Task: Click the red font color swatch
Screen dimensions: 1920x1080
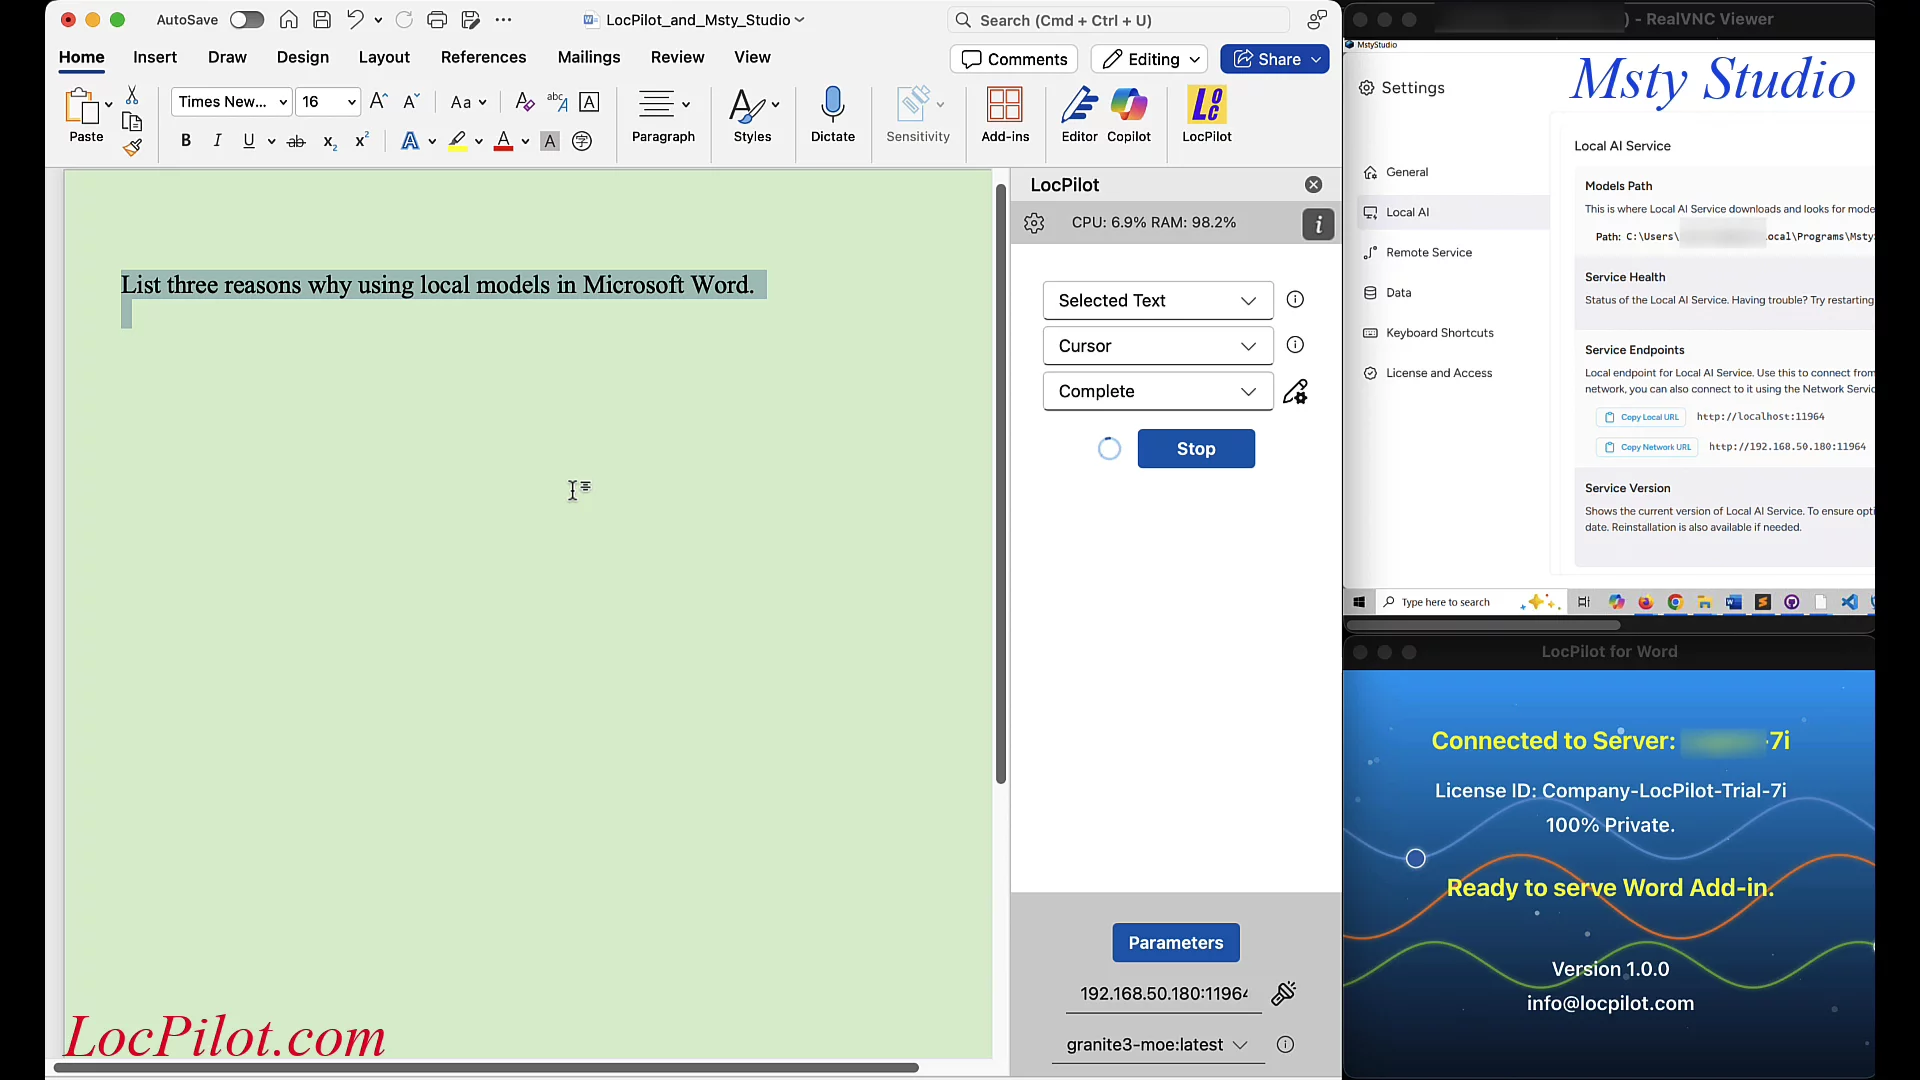Action: 503,141
